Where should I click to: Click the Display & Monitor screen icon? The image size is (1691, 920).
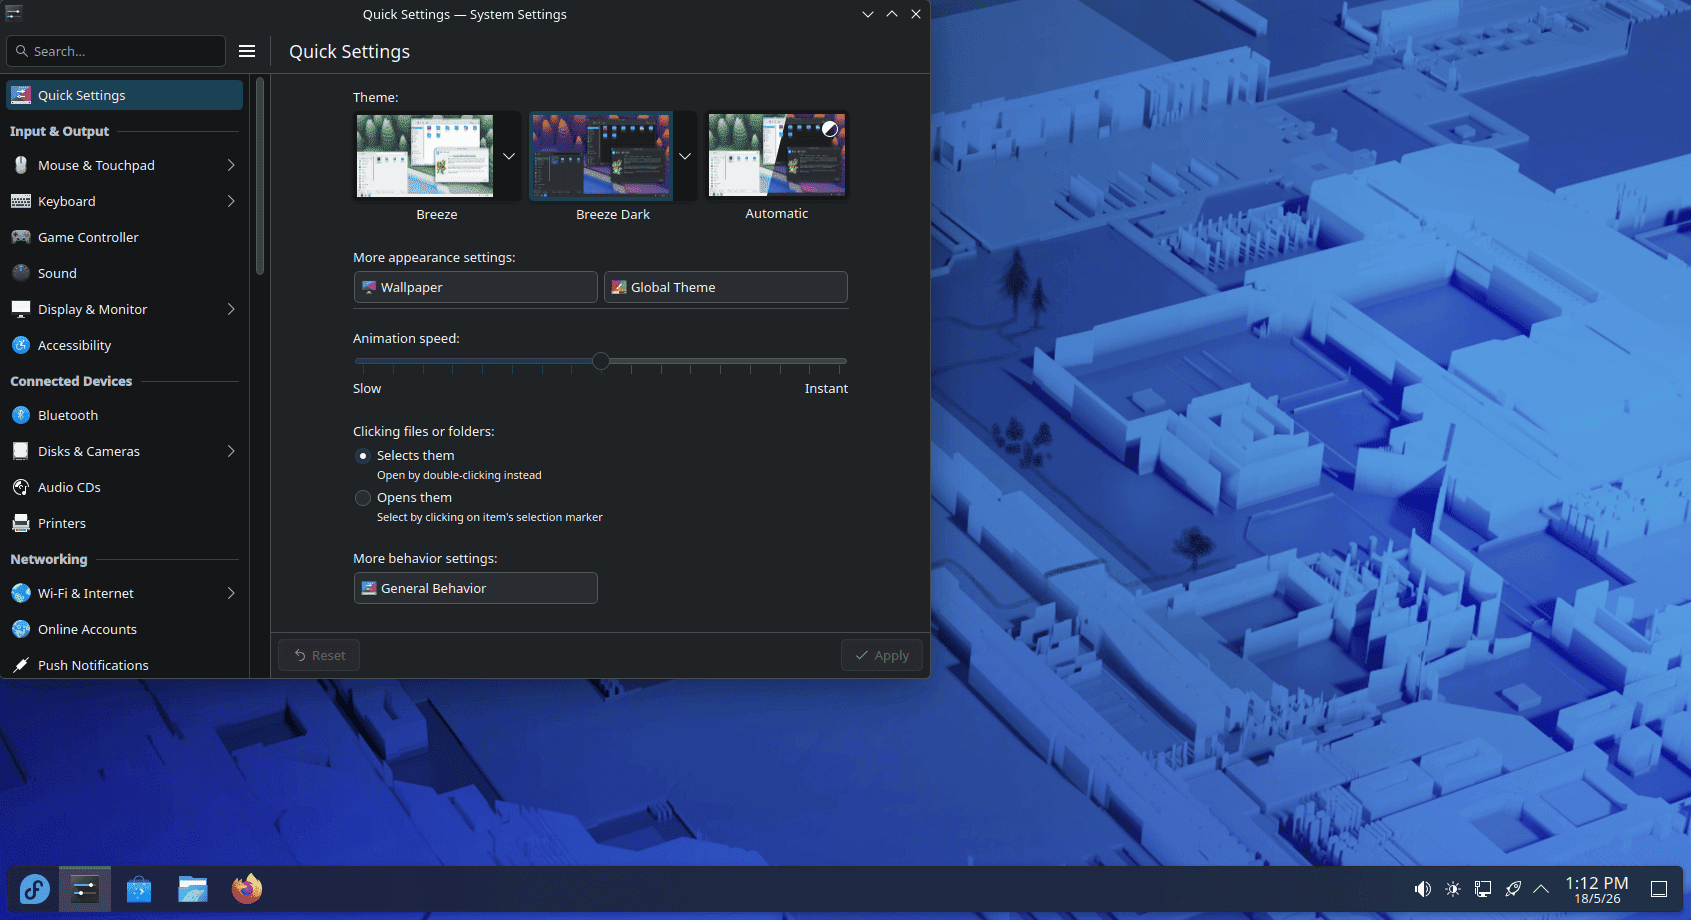21,309
